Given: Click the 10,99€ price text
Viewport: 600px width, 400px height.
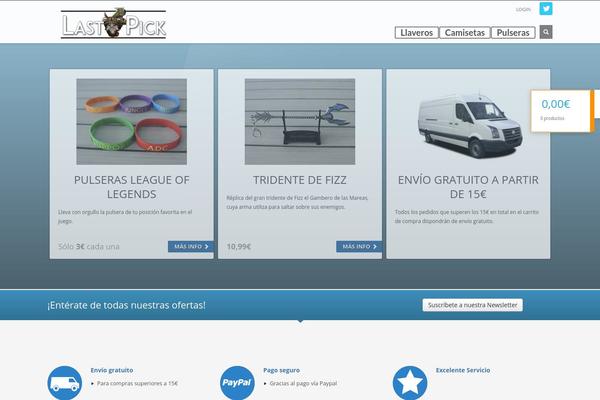Looking at the screenshot, I should pyautogui.click(x=239, y=247).
